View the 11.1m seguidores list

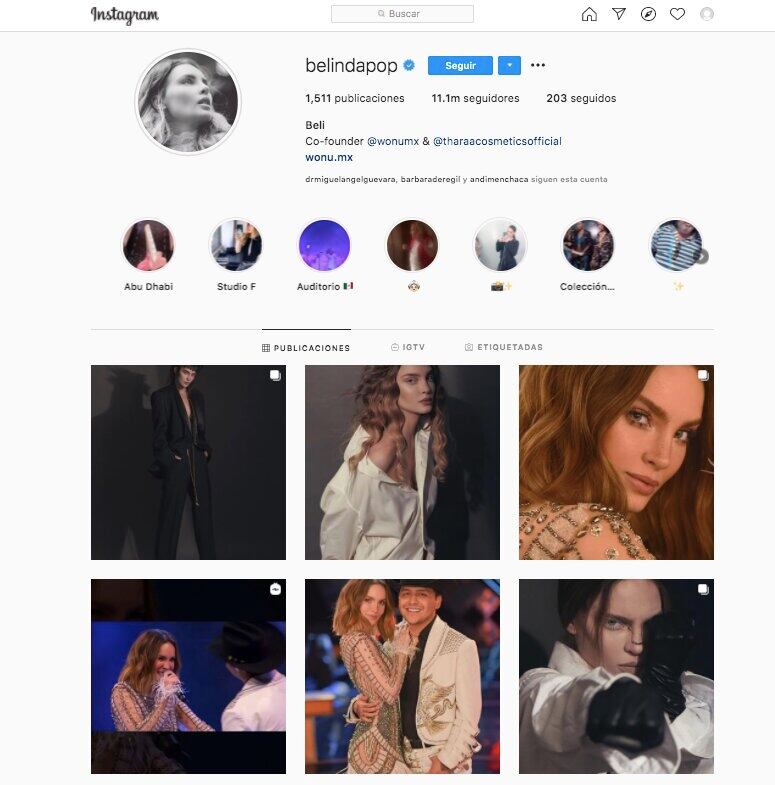pos(475,98)
